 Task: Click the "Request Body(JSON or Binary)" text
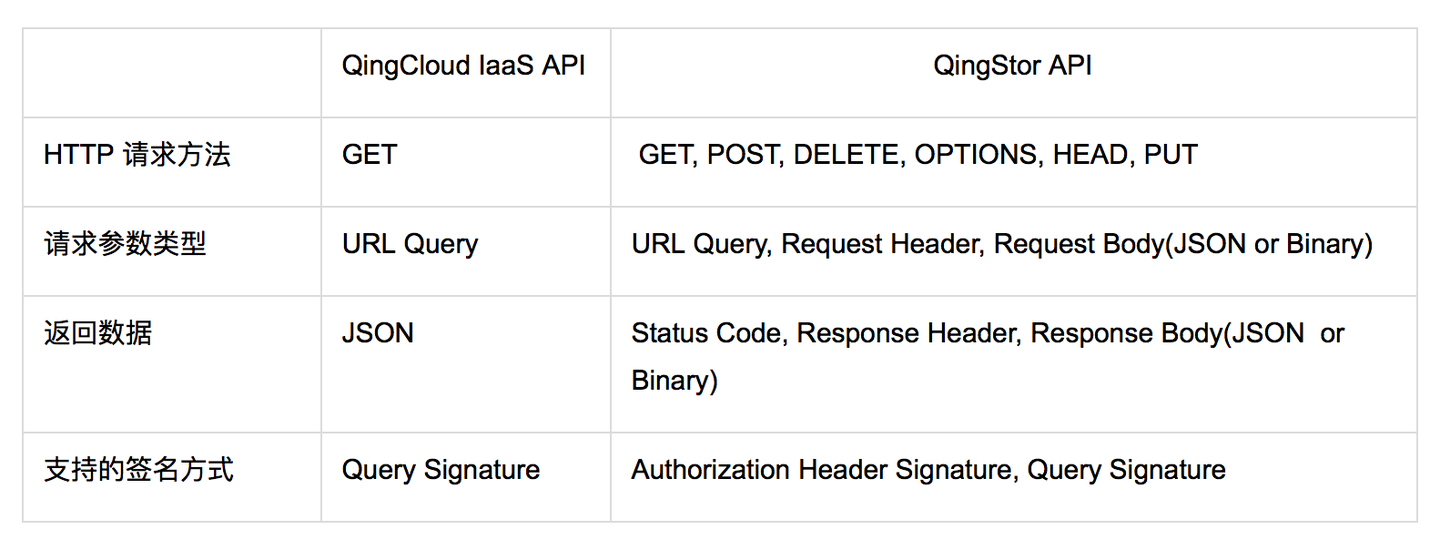click(x=1182, y=244)
